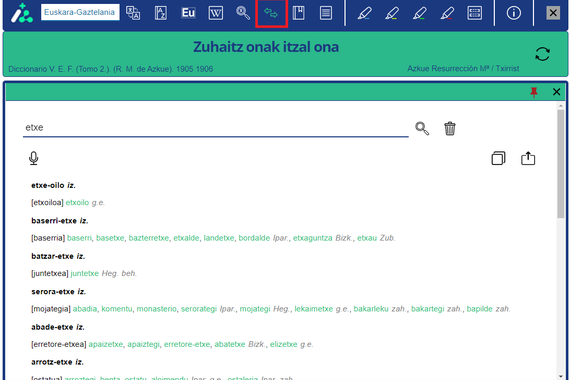
Task: Open the Euskara-Gaztelania language selector
Action: tap(80, 12)
